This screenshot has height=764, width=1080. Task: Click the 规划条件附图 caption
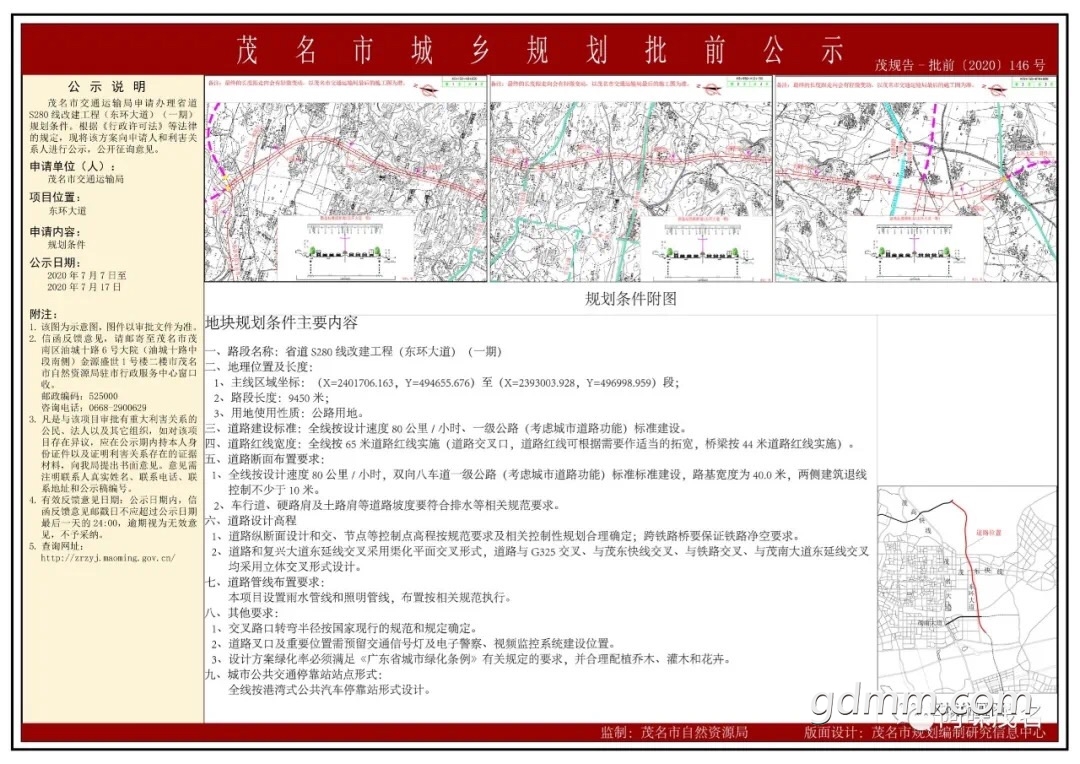(x=630, y=298)
